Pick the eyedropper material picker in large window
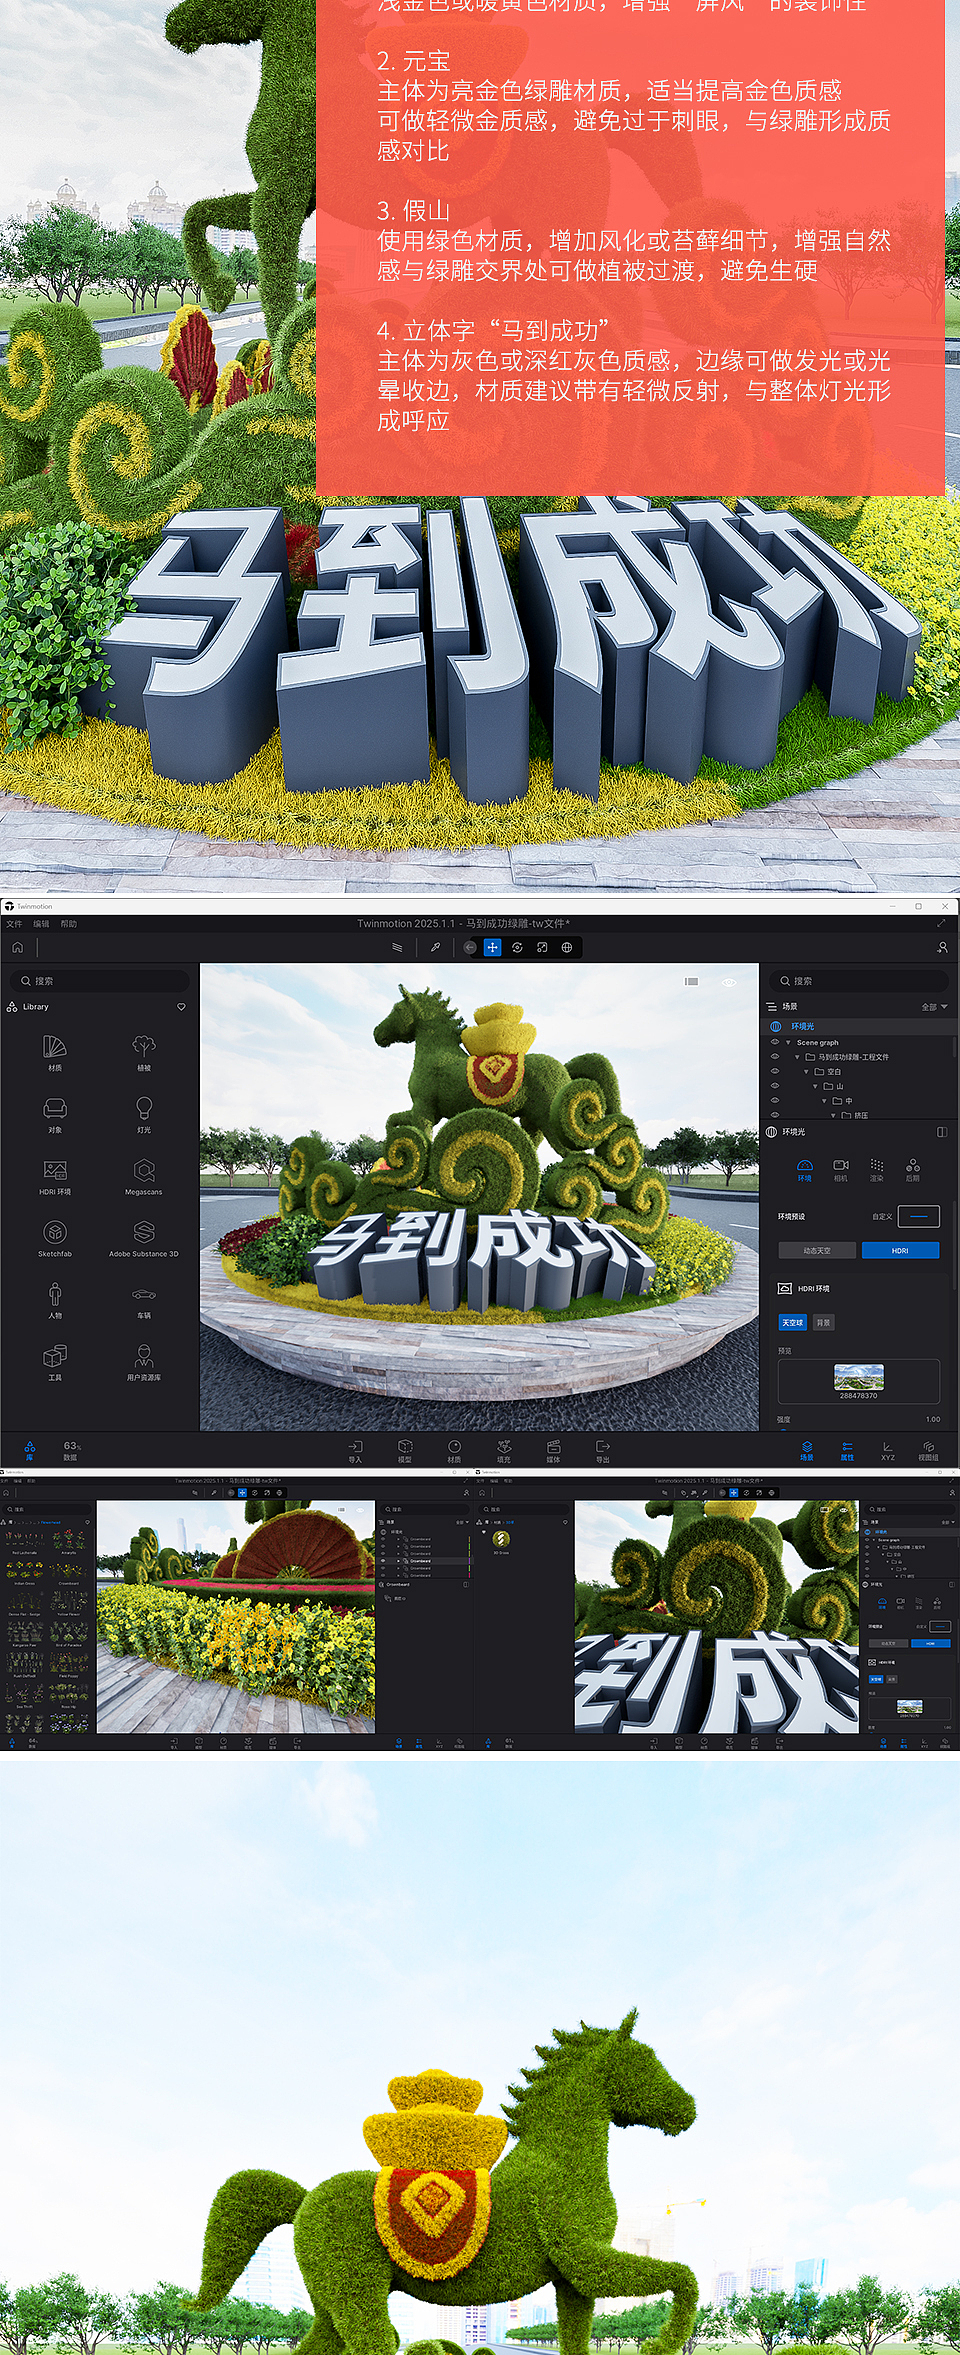 tap(436, 947)
